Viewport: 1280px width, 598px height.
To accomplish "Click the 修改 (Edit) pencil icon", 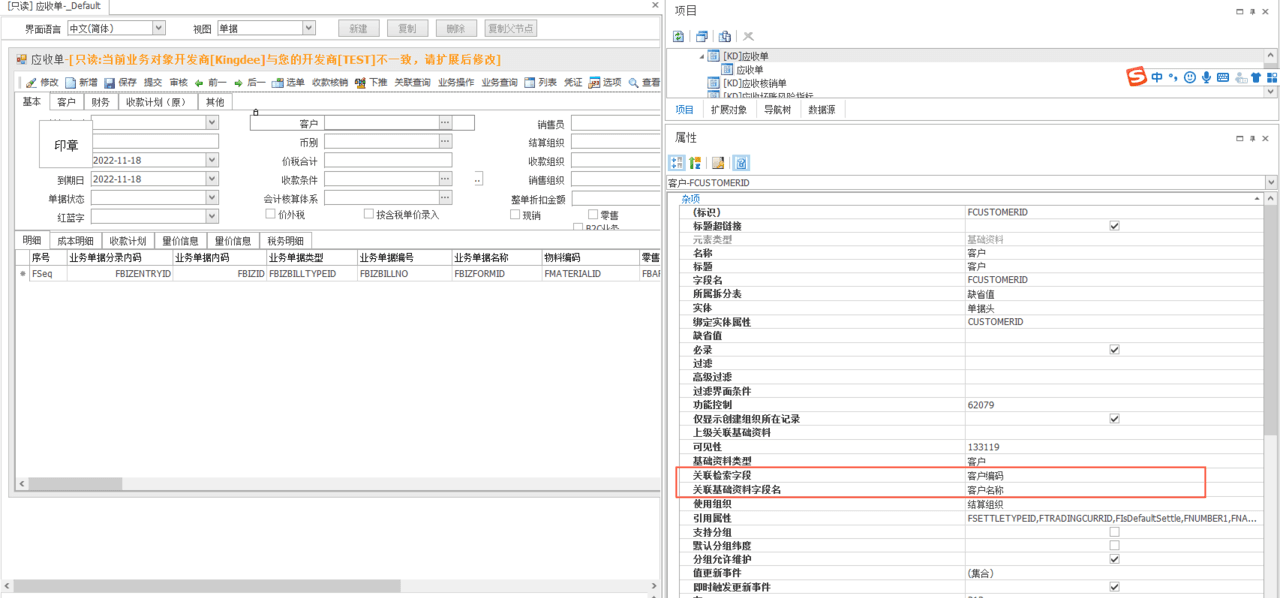I will click(x=31, y=82).
